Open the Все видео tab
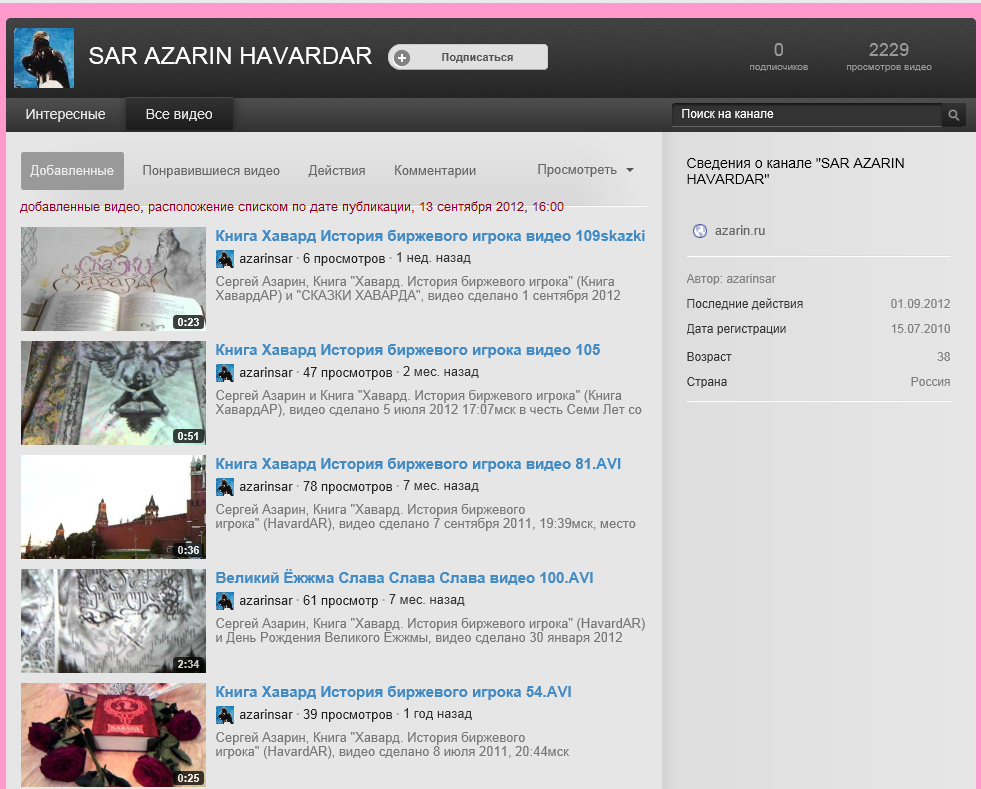The width and height of the screenshot is (981, 789). click(x=179, y=115)
